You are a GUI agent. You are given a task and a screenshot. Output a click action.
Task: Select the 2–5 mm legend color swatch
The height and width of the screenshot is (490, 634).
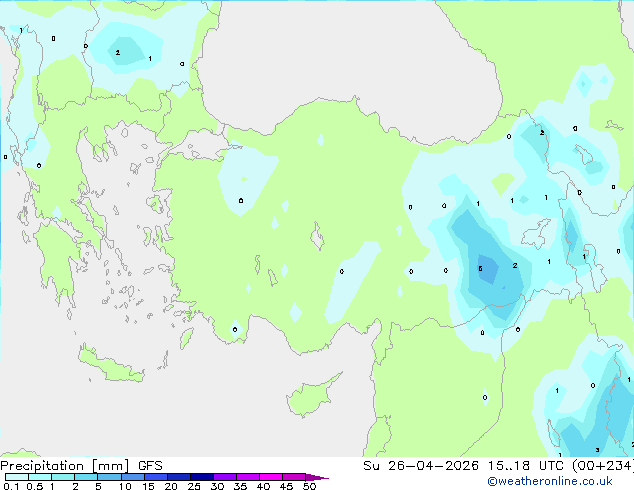point(86,477)
